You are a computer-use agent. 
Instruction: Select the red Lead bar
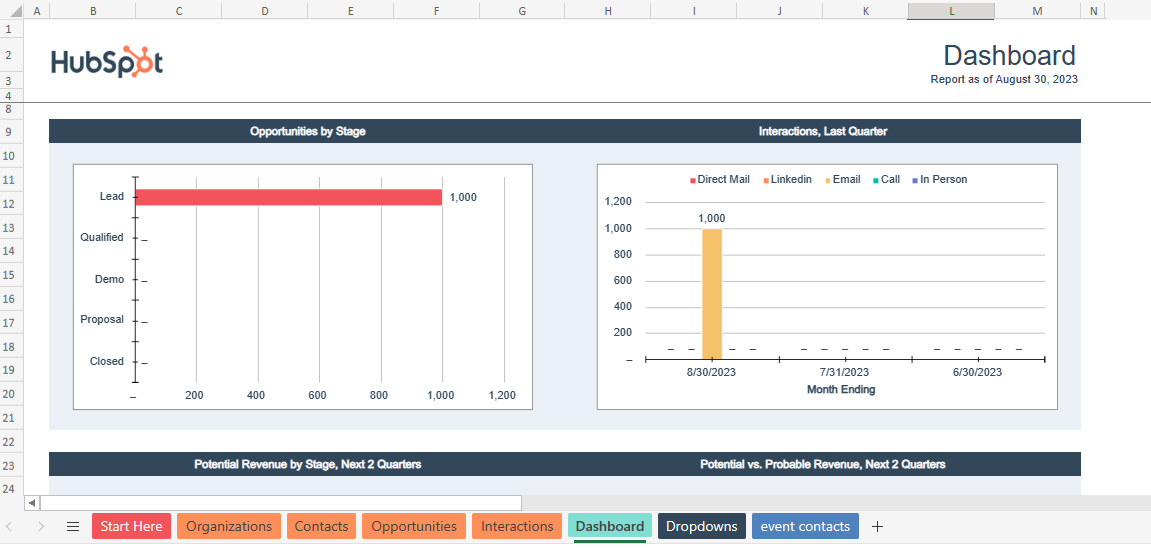pyautogui.click(x=289, y=197)
